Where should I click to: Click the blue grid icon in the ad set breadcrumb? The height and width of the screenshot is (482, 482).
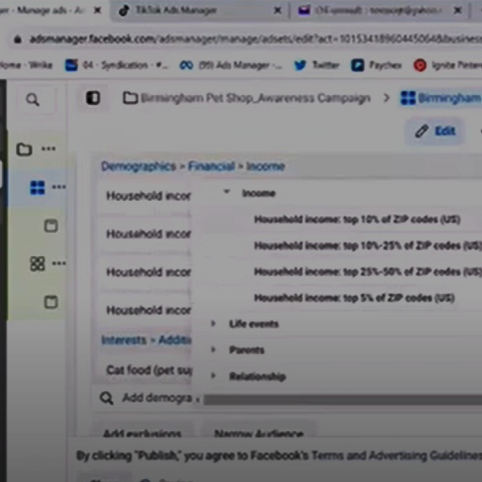point(408,98)
